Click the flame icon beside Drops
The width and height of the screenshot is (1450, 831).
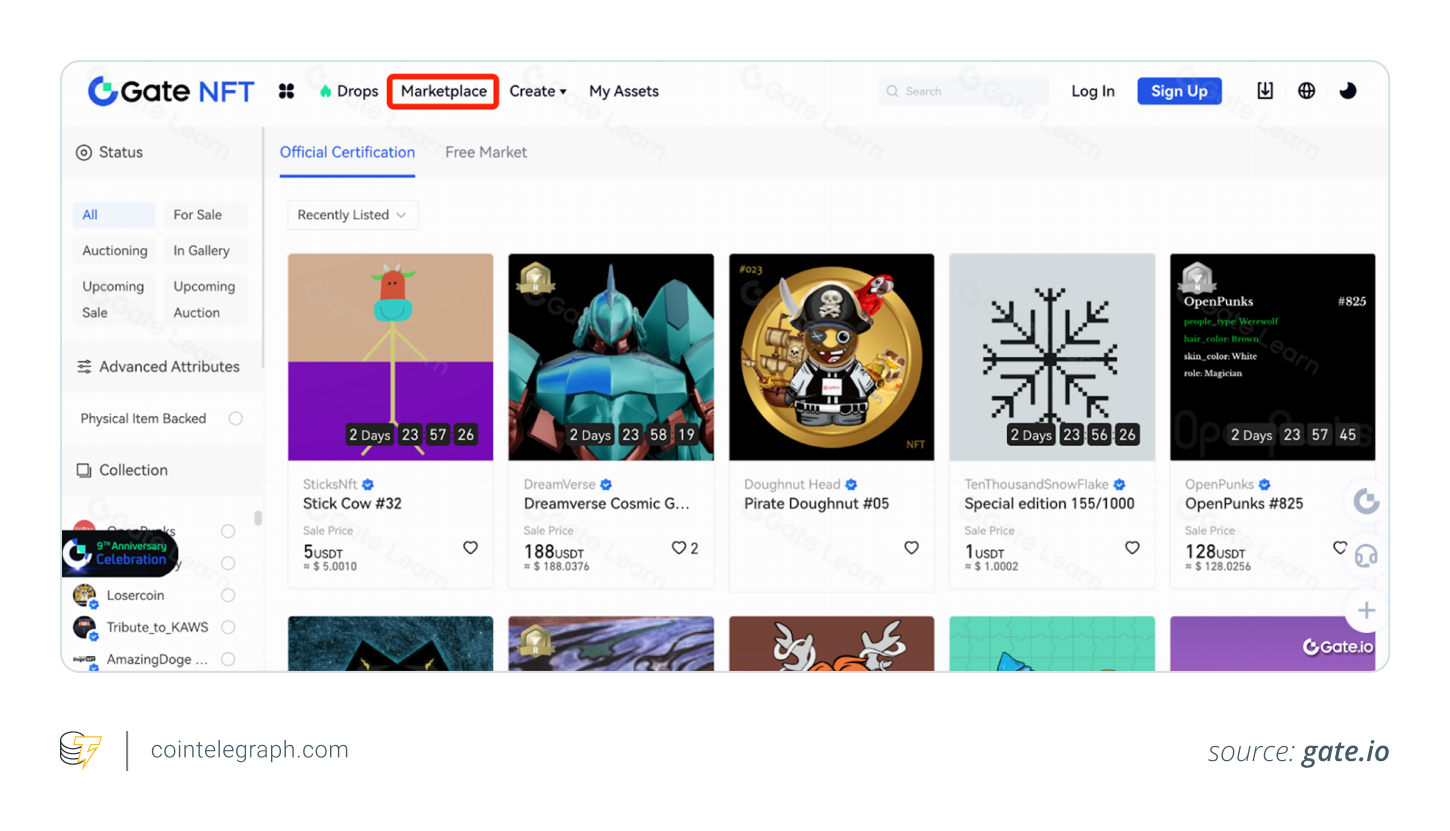(x=325, y=91)
